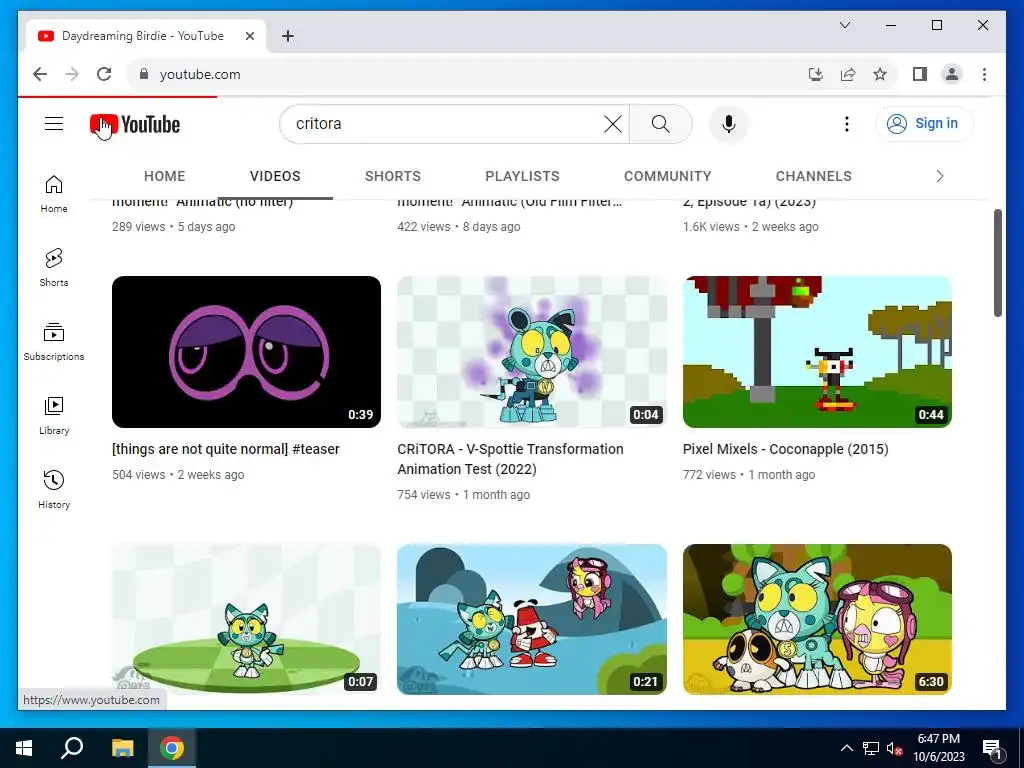Image resolution: width=1024 pixels, height=768 pixels.
Task: Clear the search text with the X icon
Action: pos(613,123)
